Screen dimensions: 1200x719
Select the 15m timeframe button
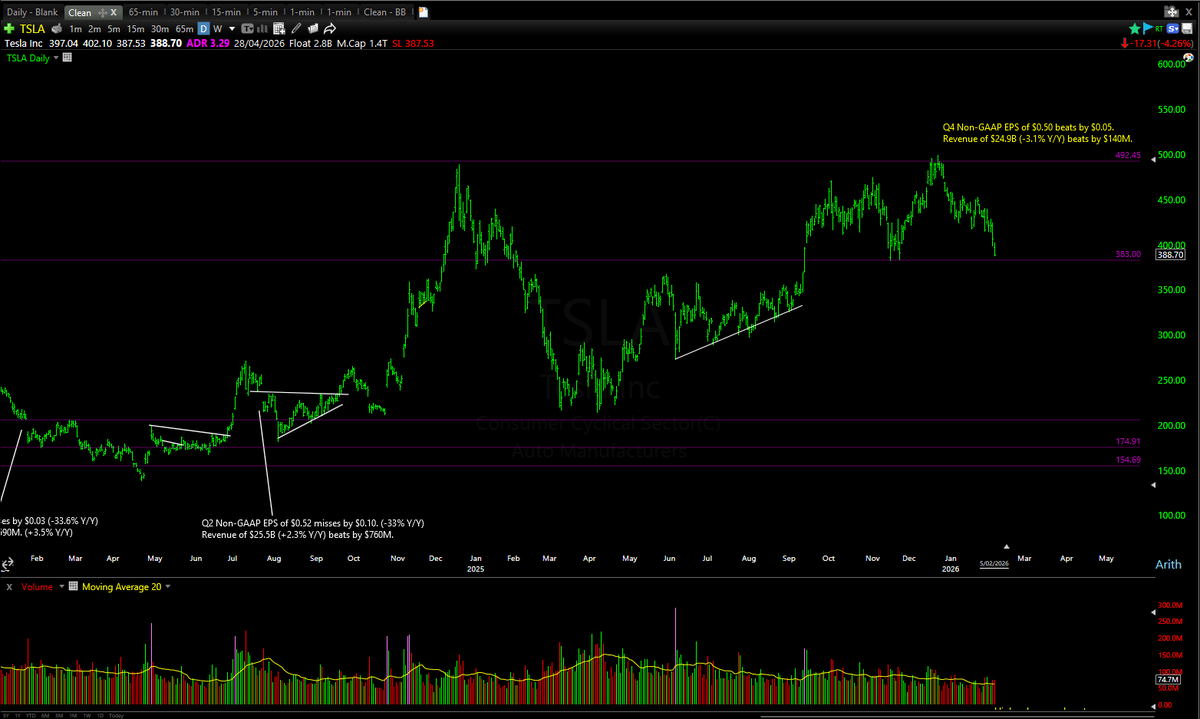pos(136,28)
